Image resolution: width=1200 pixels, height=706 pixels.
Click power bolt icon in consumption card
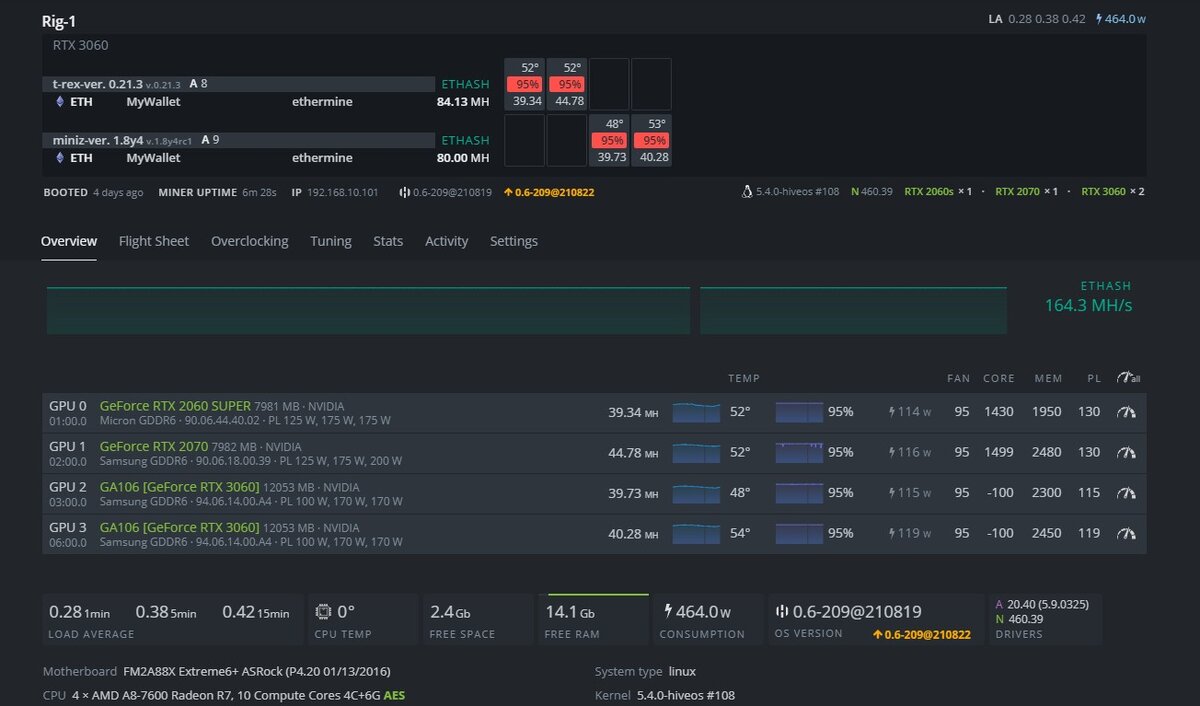tap(667, 611)
